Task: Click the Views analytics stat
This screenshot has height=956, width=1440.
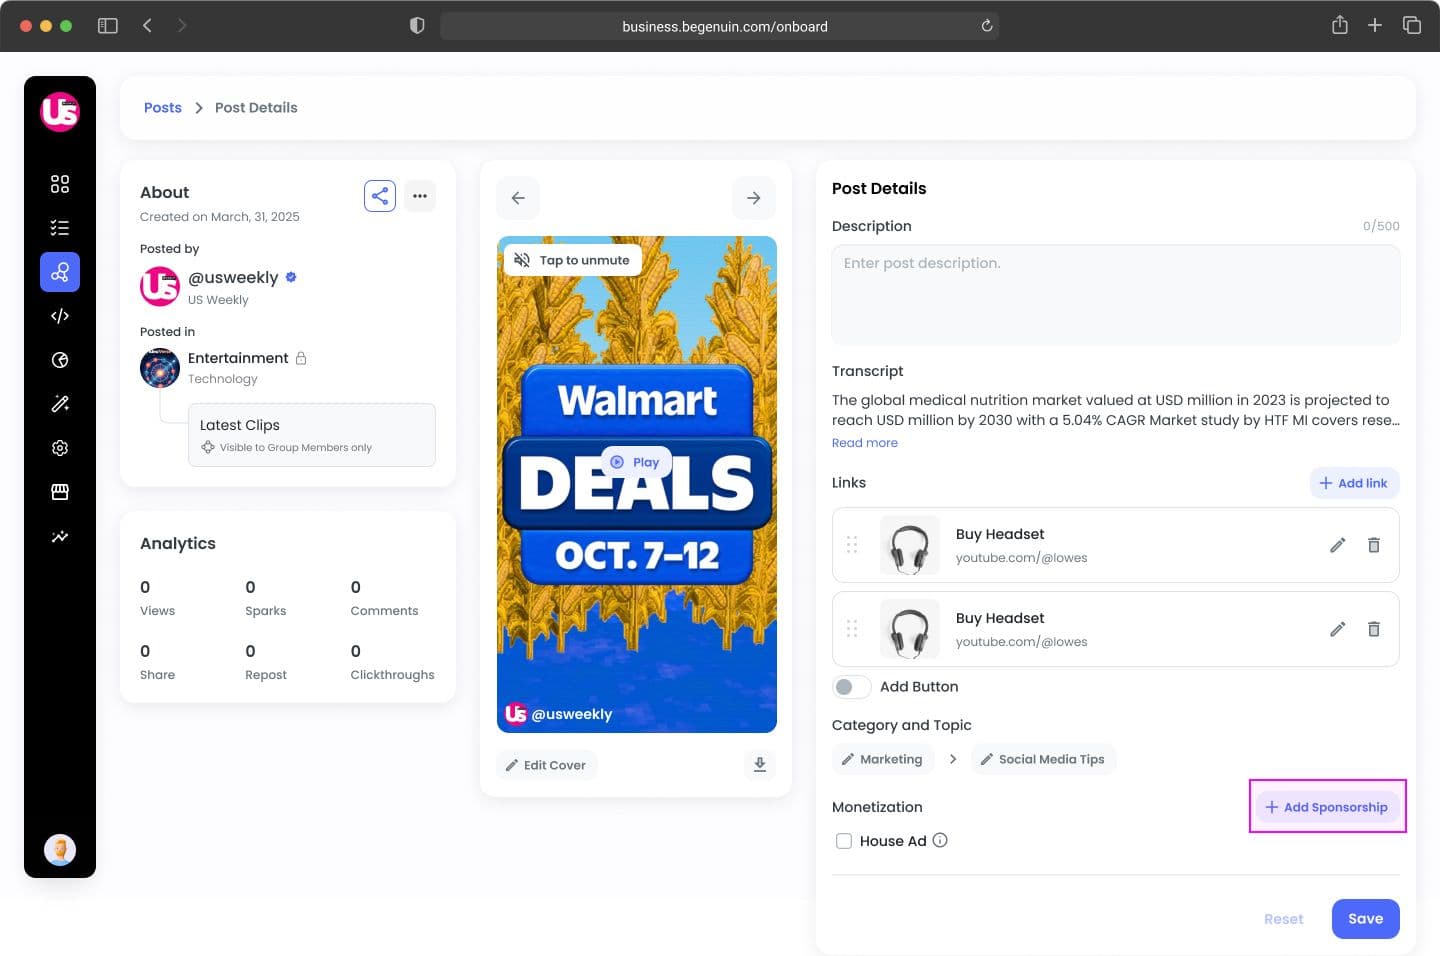Action: coord(157,599)
